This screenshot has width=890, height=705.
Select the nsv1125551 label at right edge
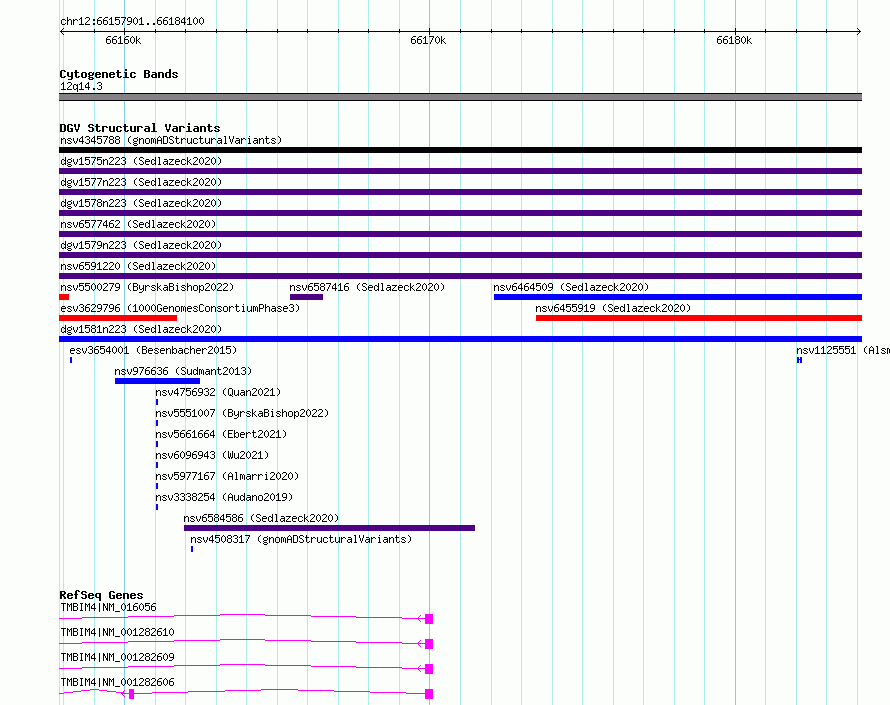tap(843, 350)
